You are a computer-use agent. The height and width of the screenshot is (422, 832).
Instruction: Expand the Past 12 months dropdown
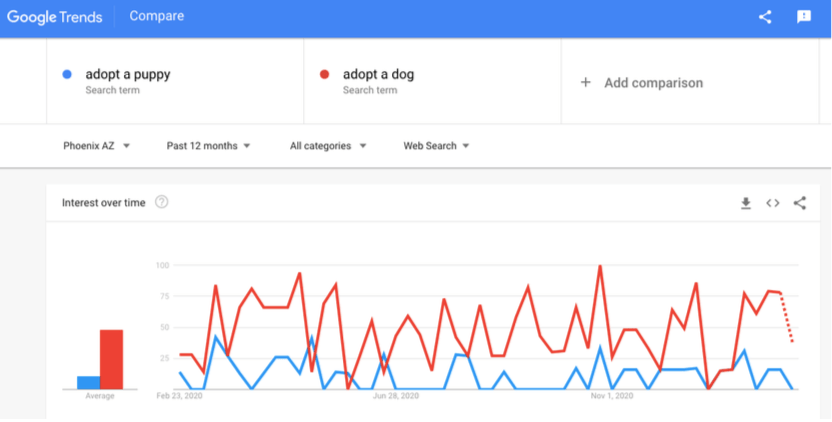click(x=208, y=146)
